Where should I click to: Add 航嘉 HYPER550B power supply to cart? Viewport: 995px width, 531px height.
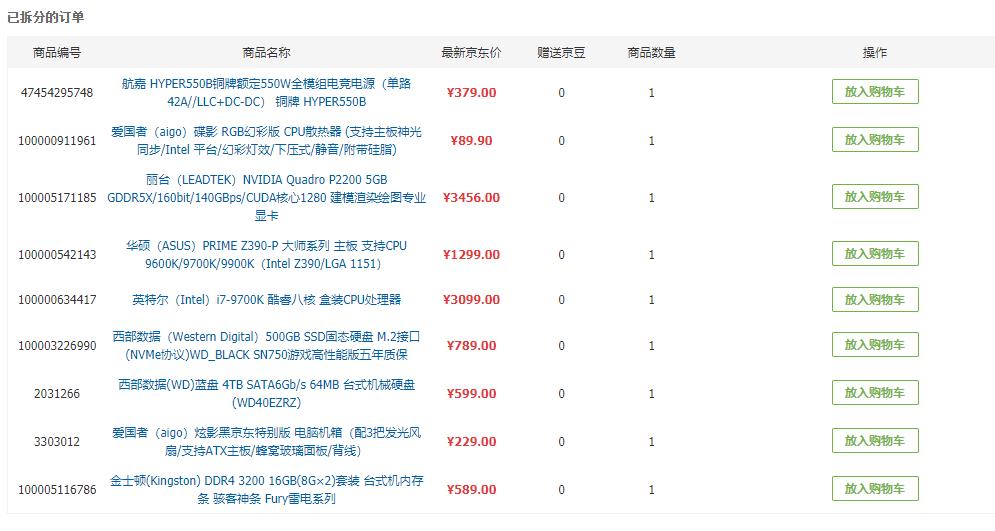click(875, 92)
